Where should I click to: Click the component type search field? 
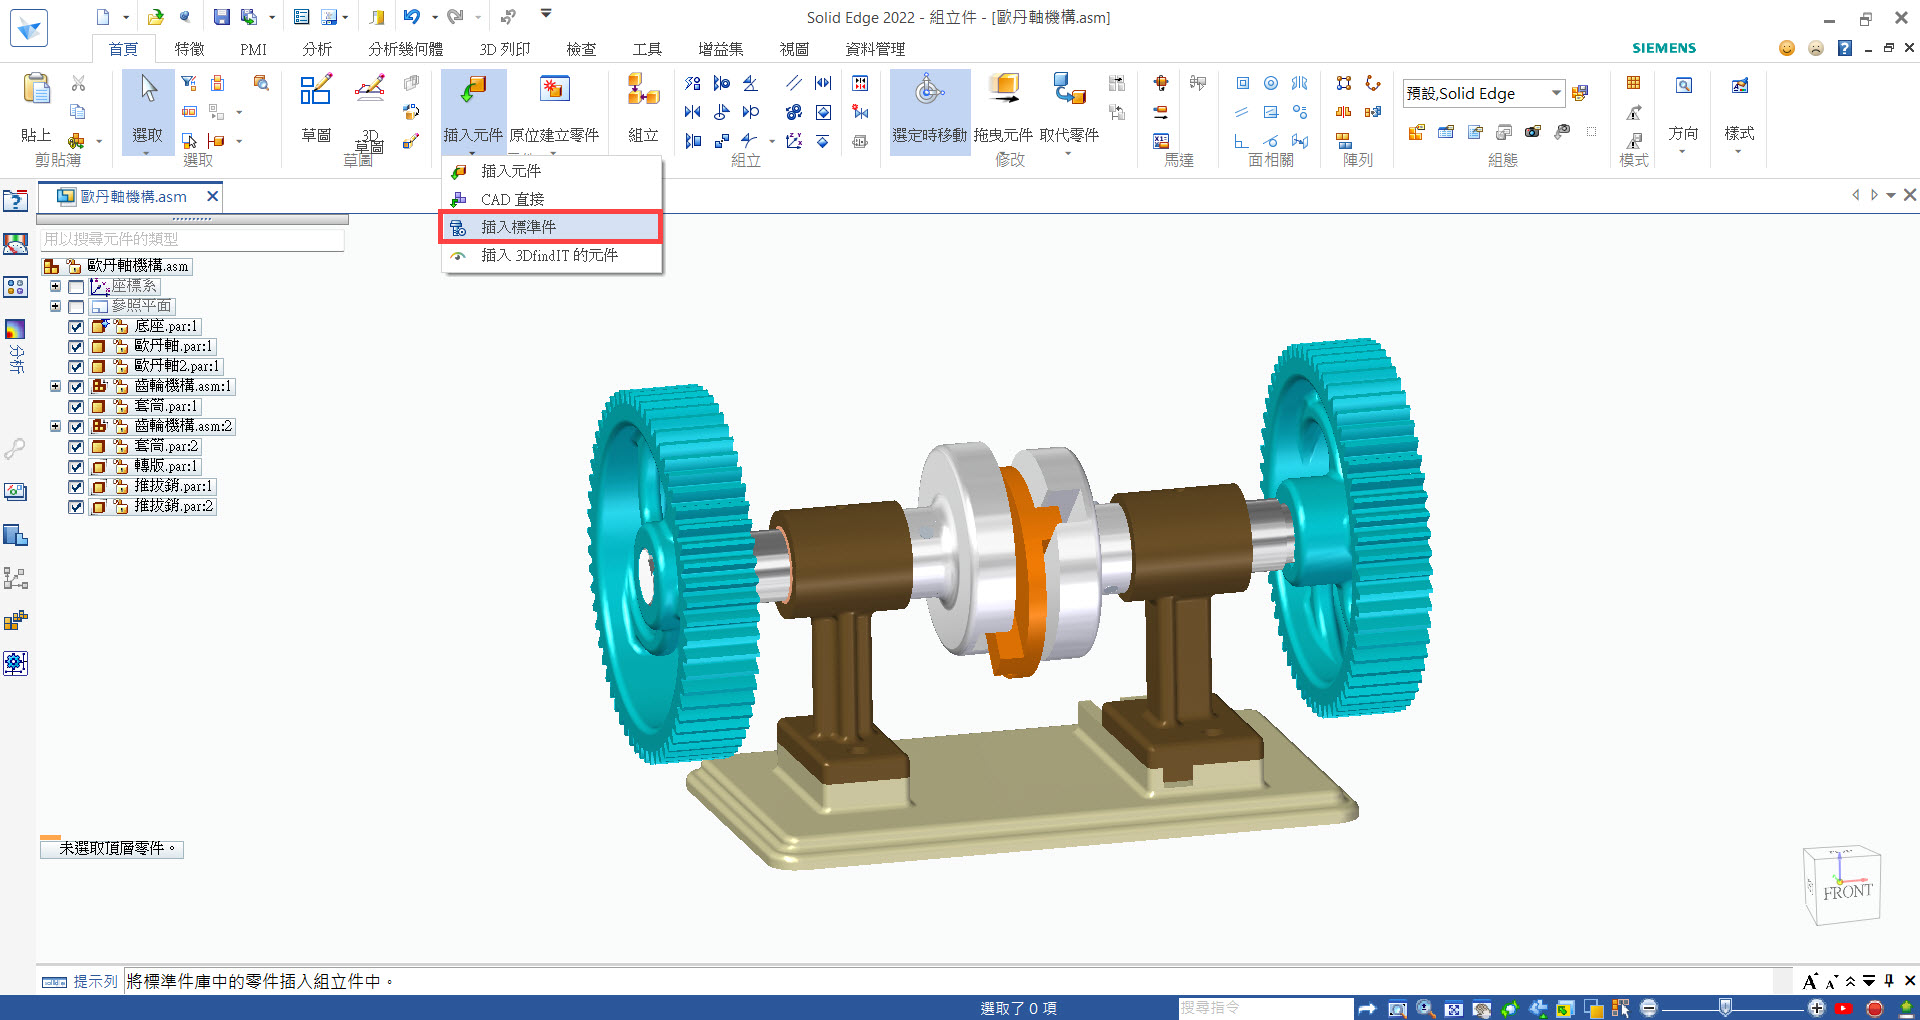(192, 239)
